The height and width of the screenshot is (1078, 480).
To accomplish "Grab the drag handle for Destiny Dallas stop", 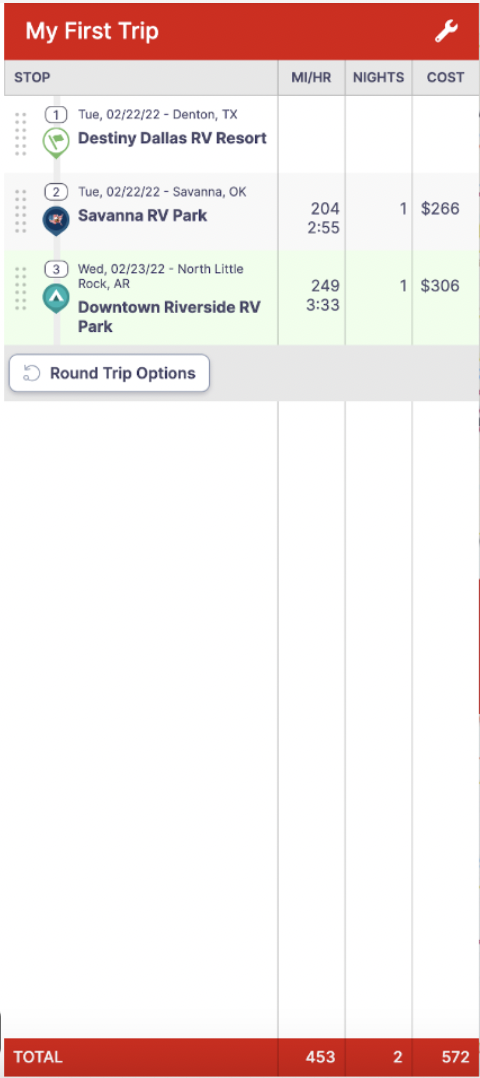I will 21,134.
